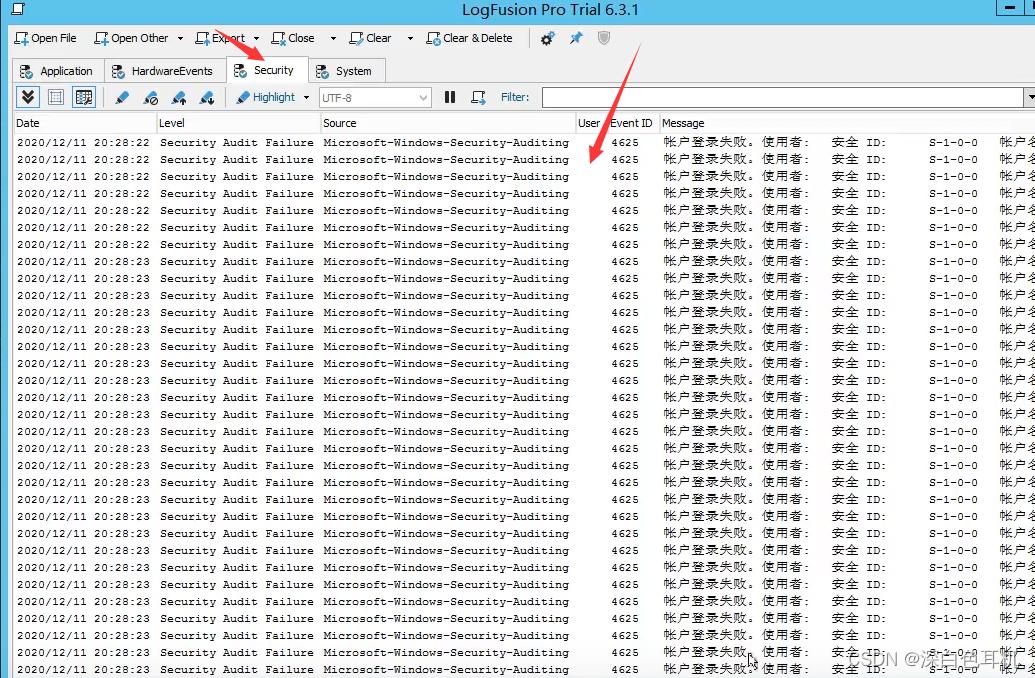
Task: Click the gray shield icon
Action: pos(604,38)
